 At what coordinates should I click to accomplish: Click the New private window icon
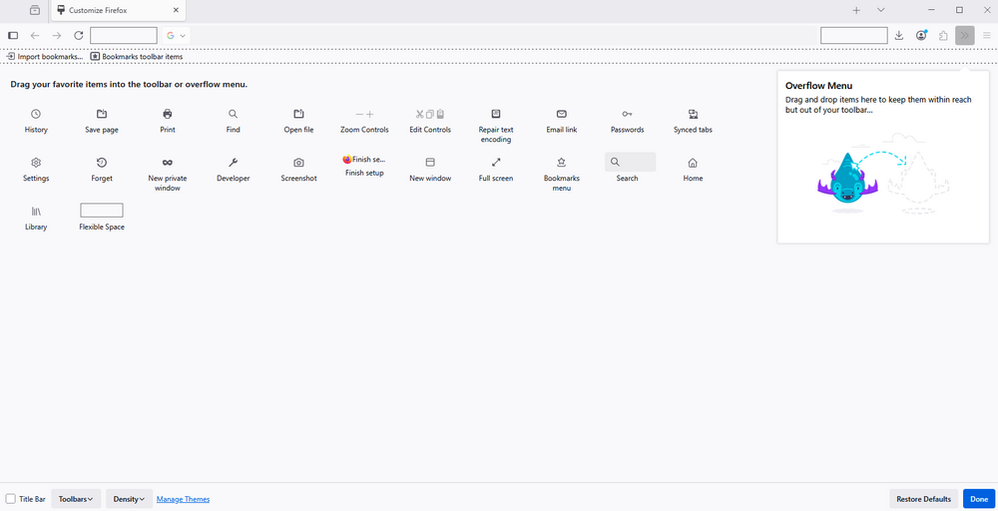click(167, 162)
